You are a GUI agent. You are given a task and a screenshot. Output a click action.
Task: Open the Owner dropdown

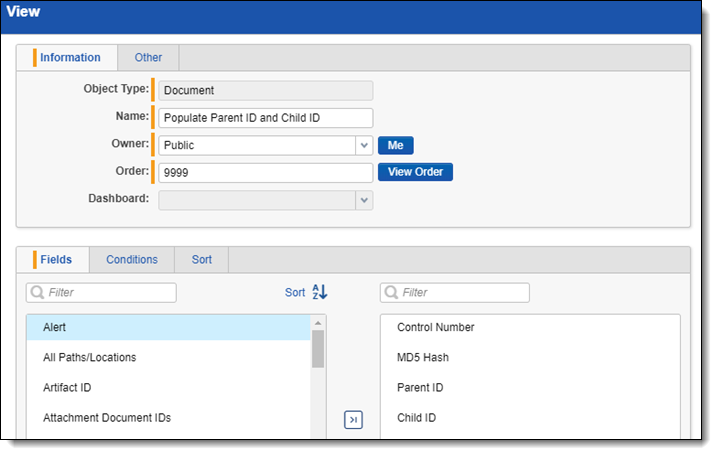tap(363, 145)
